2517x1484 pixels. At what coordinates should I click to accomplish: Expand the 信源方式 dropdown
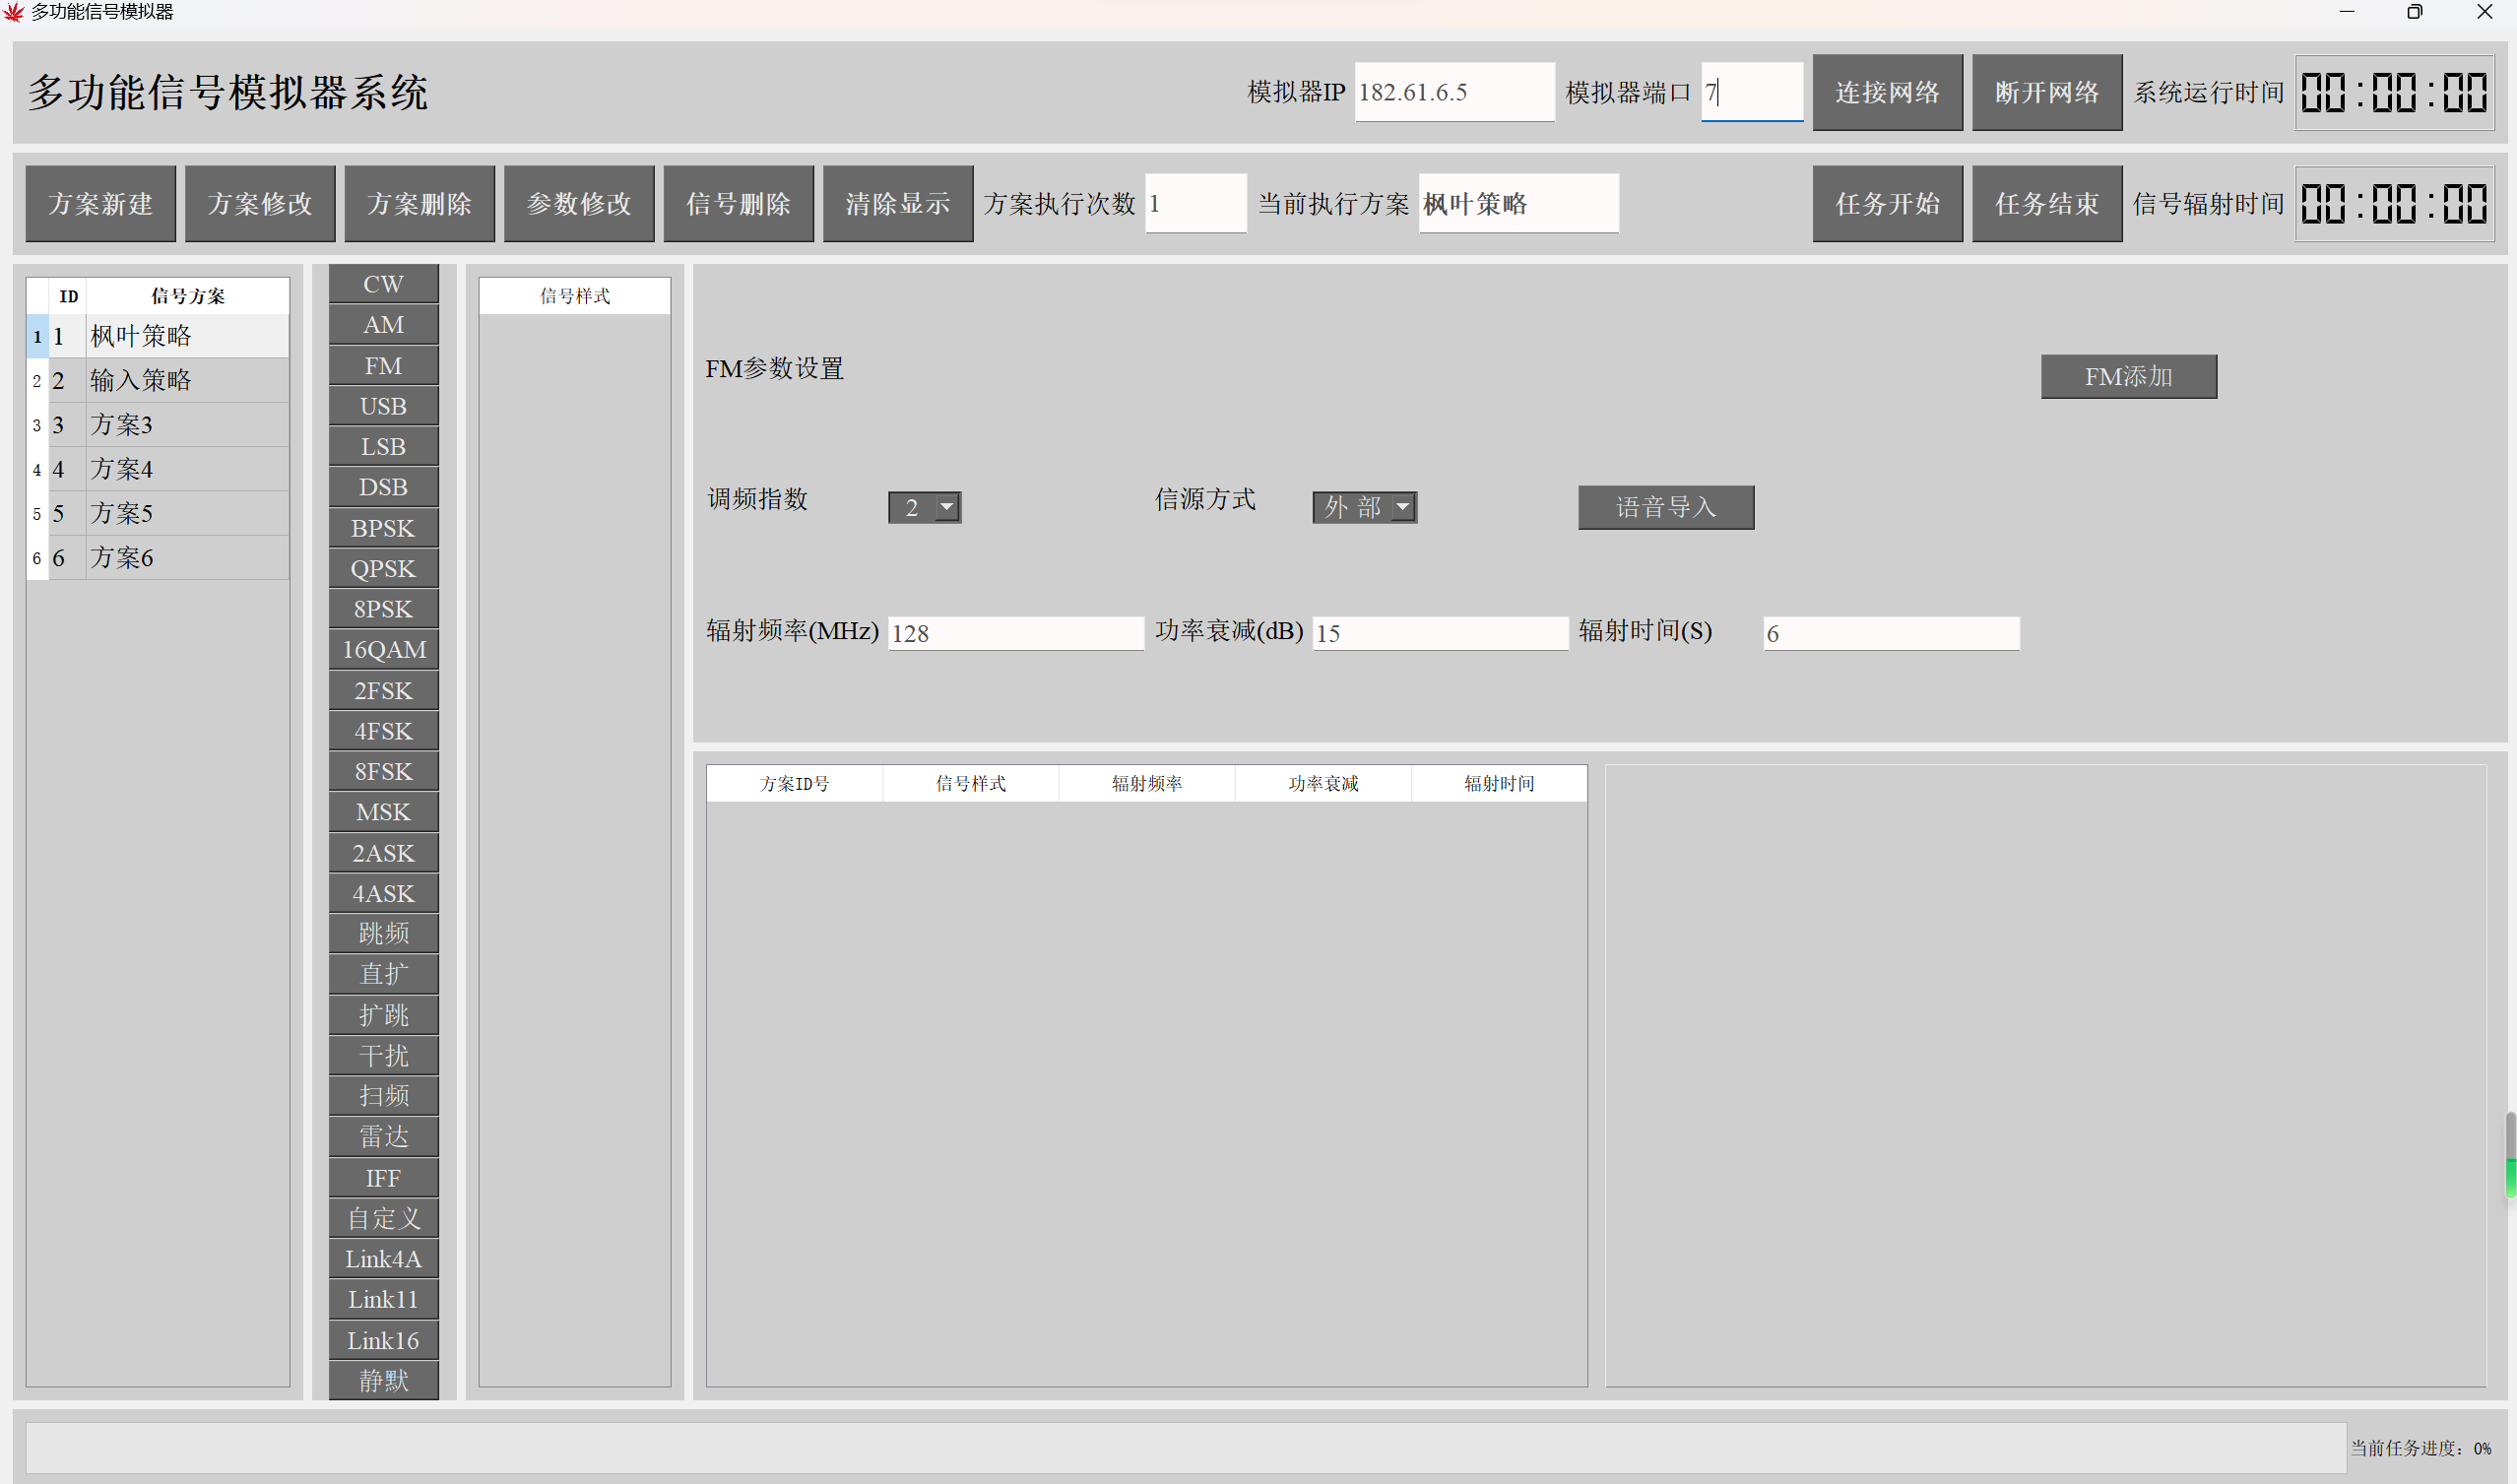pos(1403,507)
